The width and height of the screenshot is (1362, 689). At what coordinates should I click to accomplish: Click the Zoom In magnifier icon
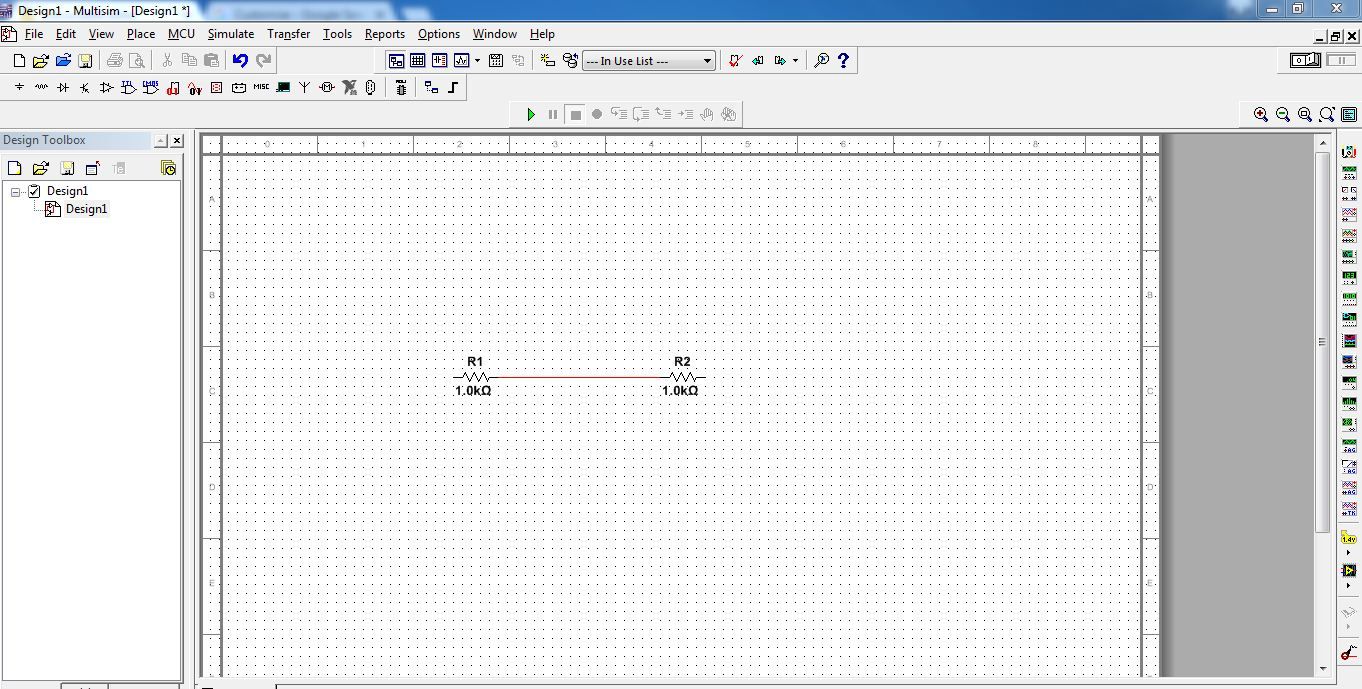click(x=1261, y=113)
